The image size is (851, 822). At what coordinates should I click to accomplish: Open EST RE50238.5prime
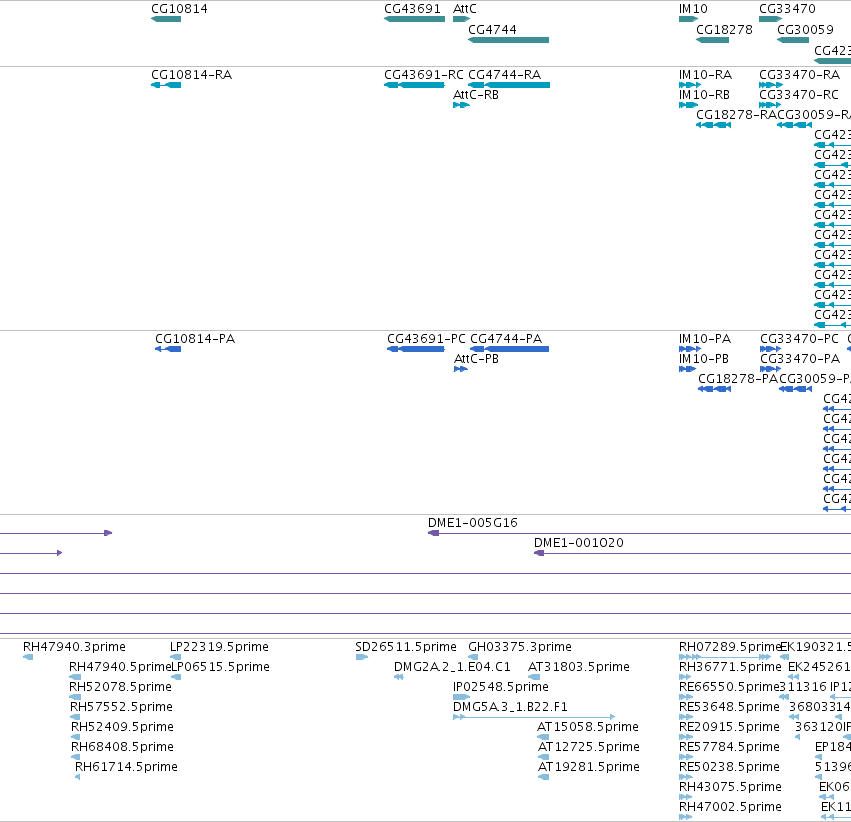pos(686,777)
